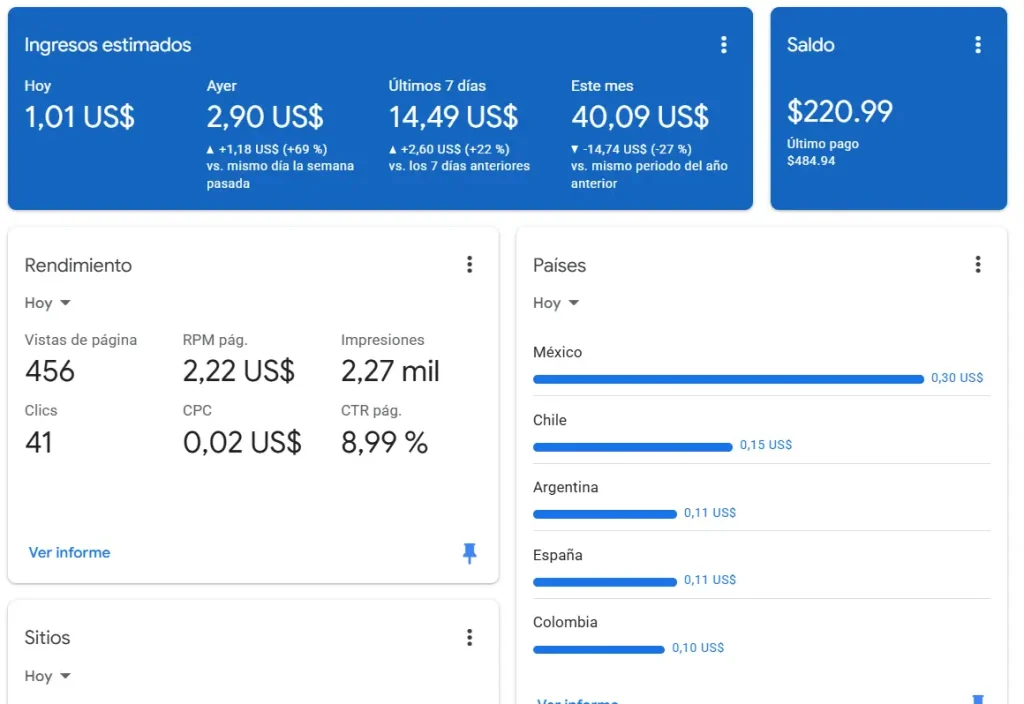Click Chile amount 0,15 US$
The width and height of the screenshot is (1024, 704).
tap(765, 445)
